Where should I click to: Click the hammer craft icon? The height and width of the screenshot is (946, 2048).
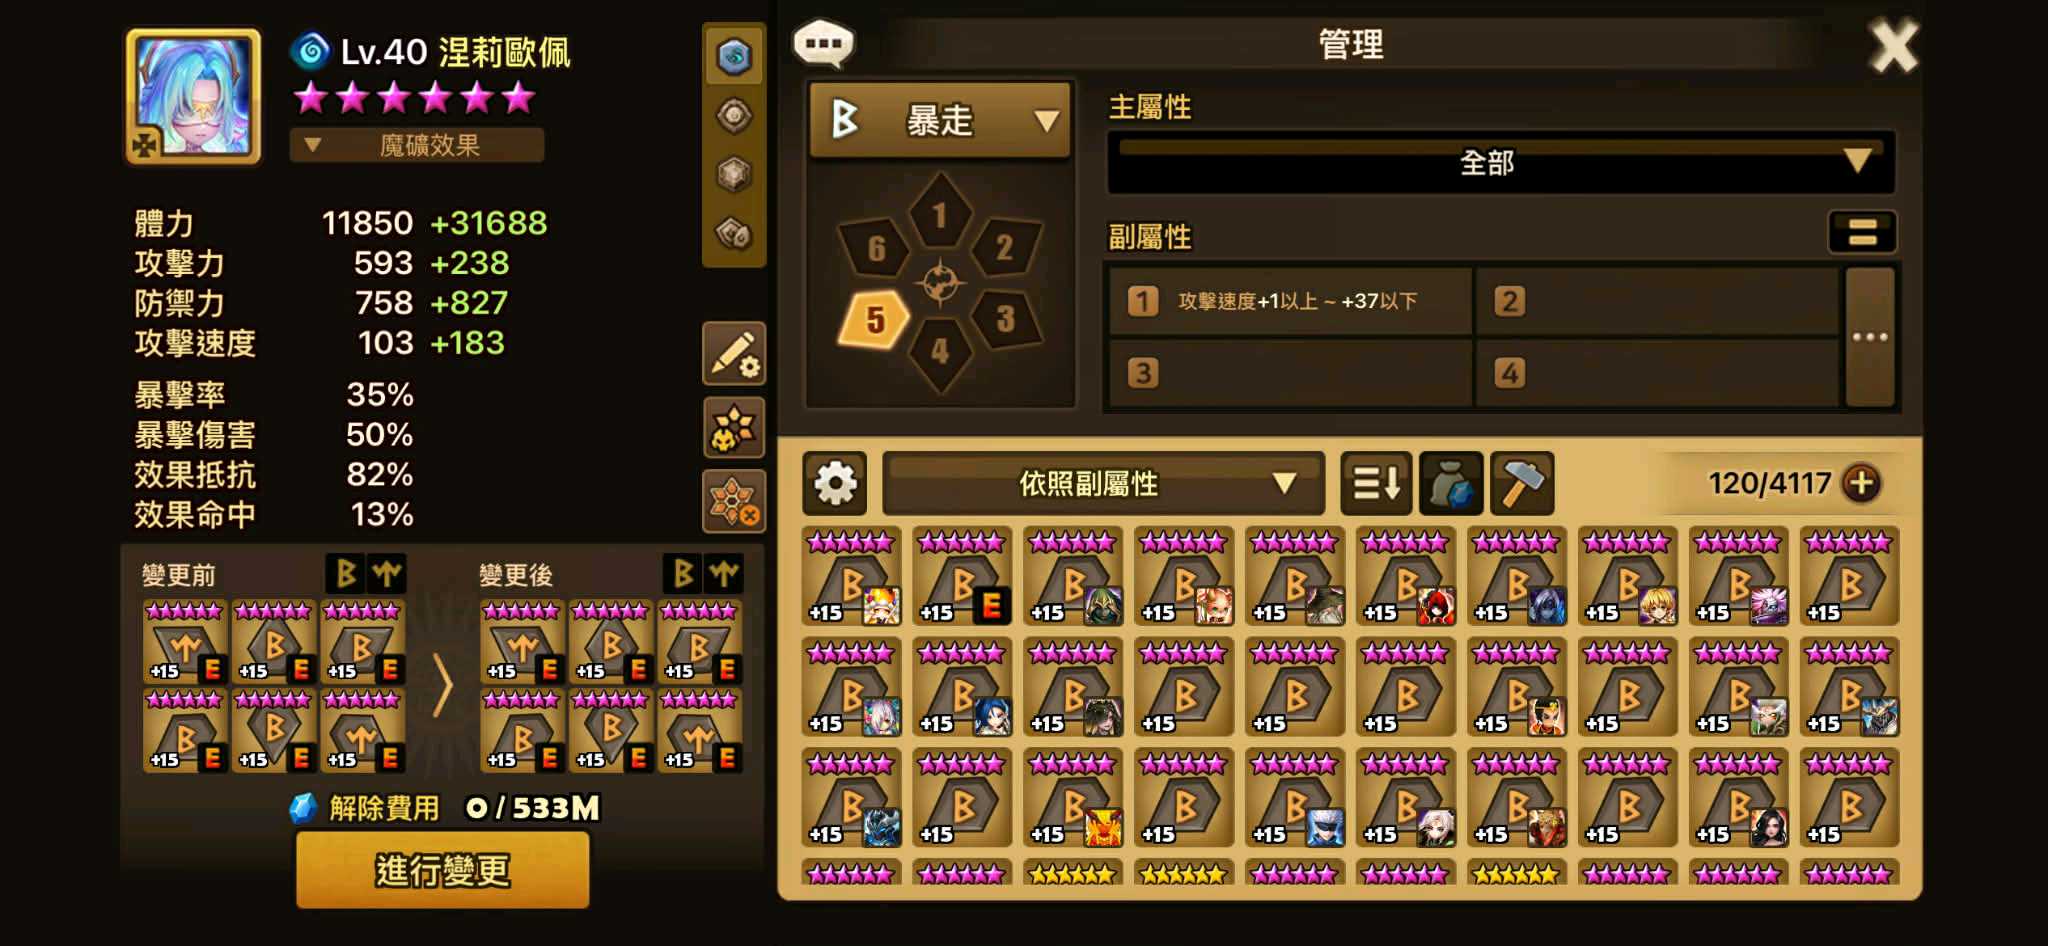coord(1521,483)
